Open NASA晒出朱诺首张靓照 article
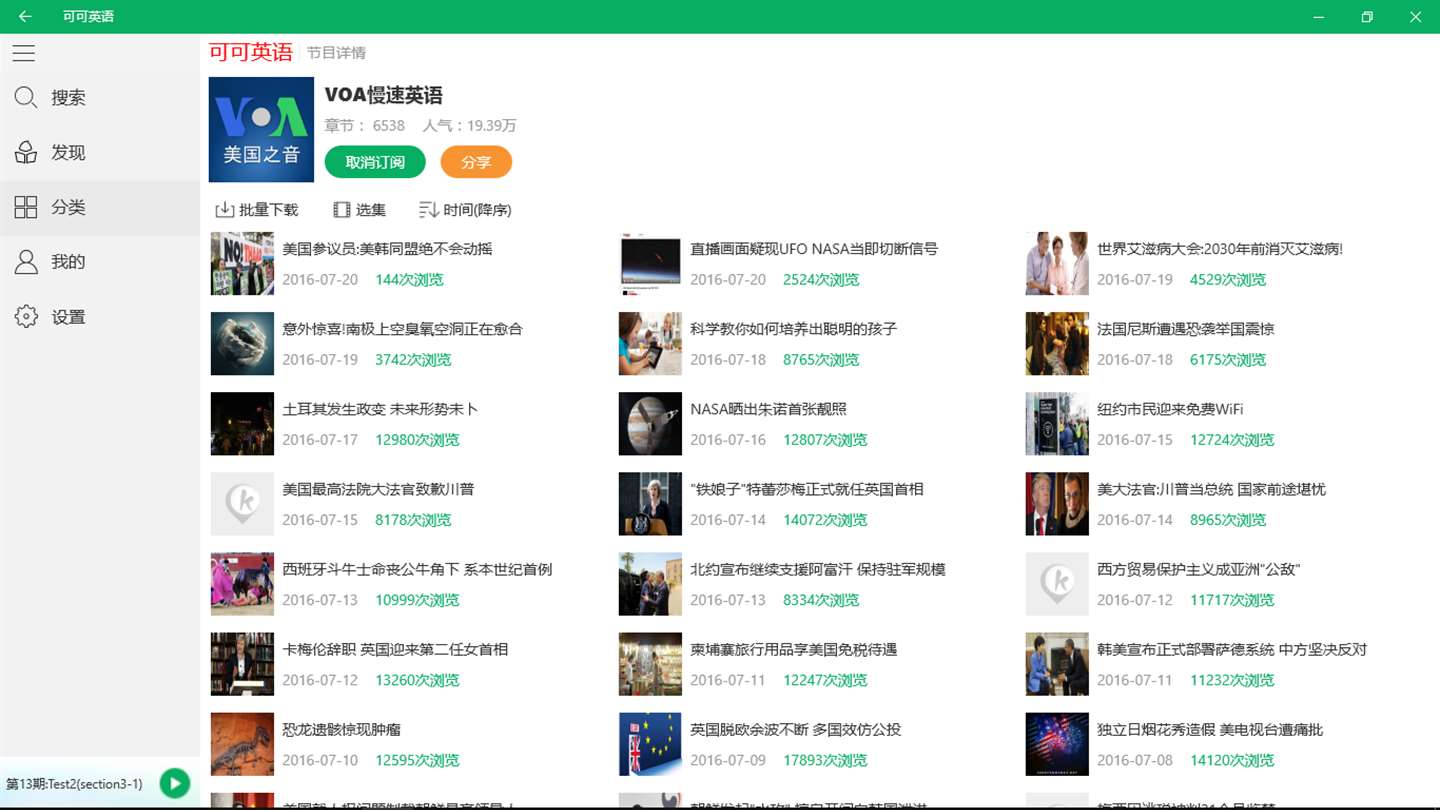The height and width of the screenshot is (810, 1440). pos(768,409)
